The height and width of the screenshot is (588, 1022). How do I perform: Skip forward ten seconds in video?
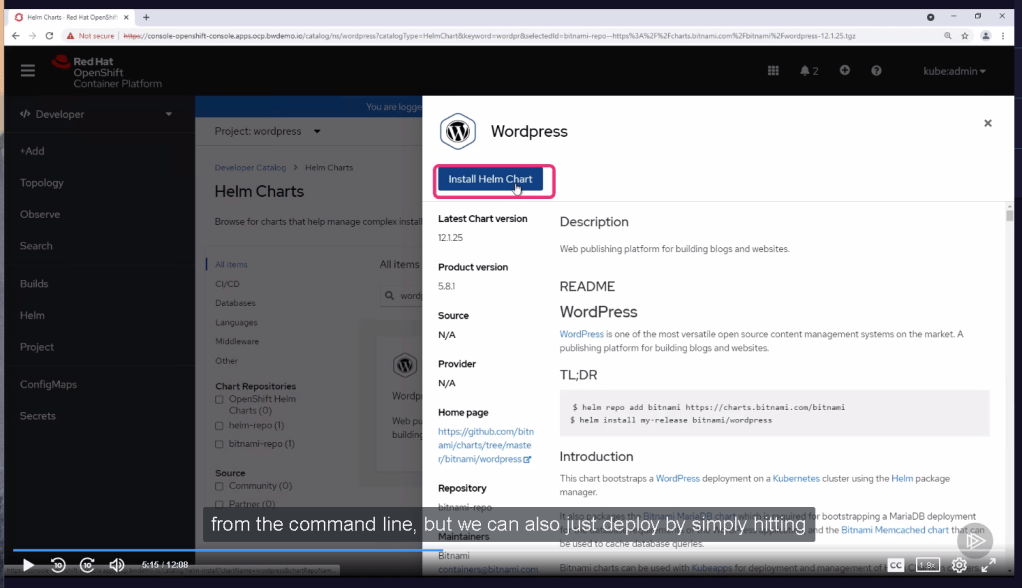tap(87, 565)
